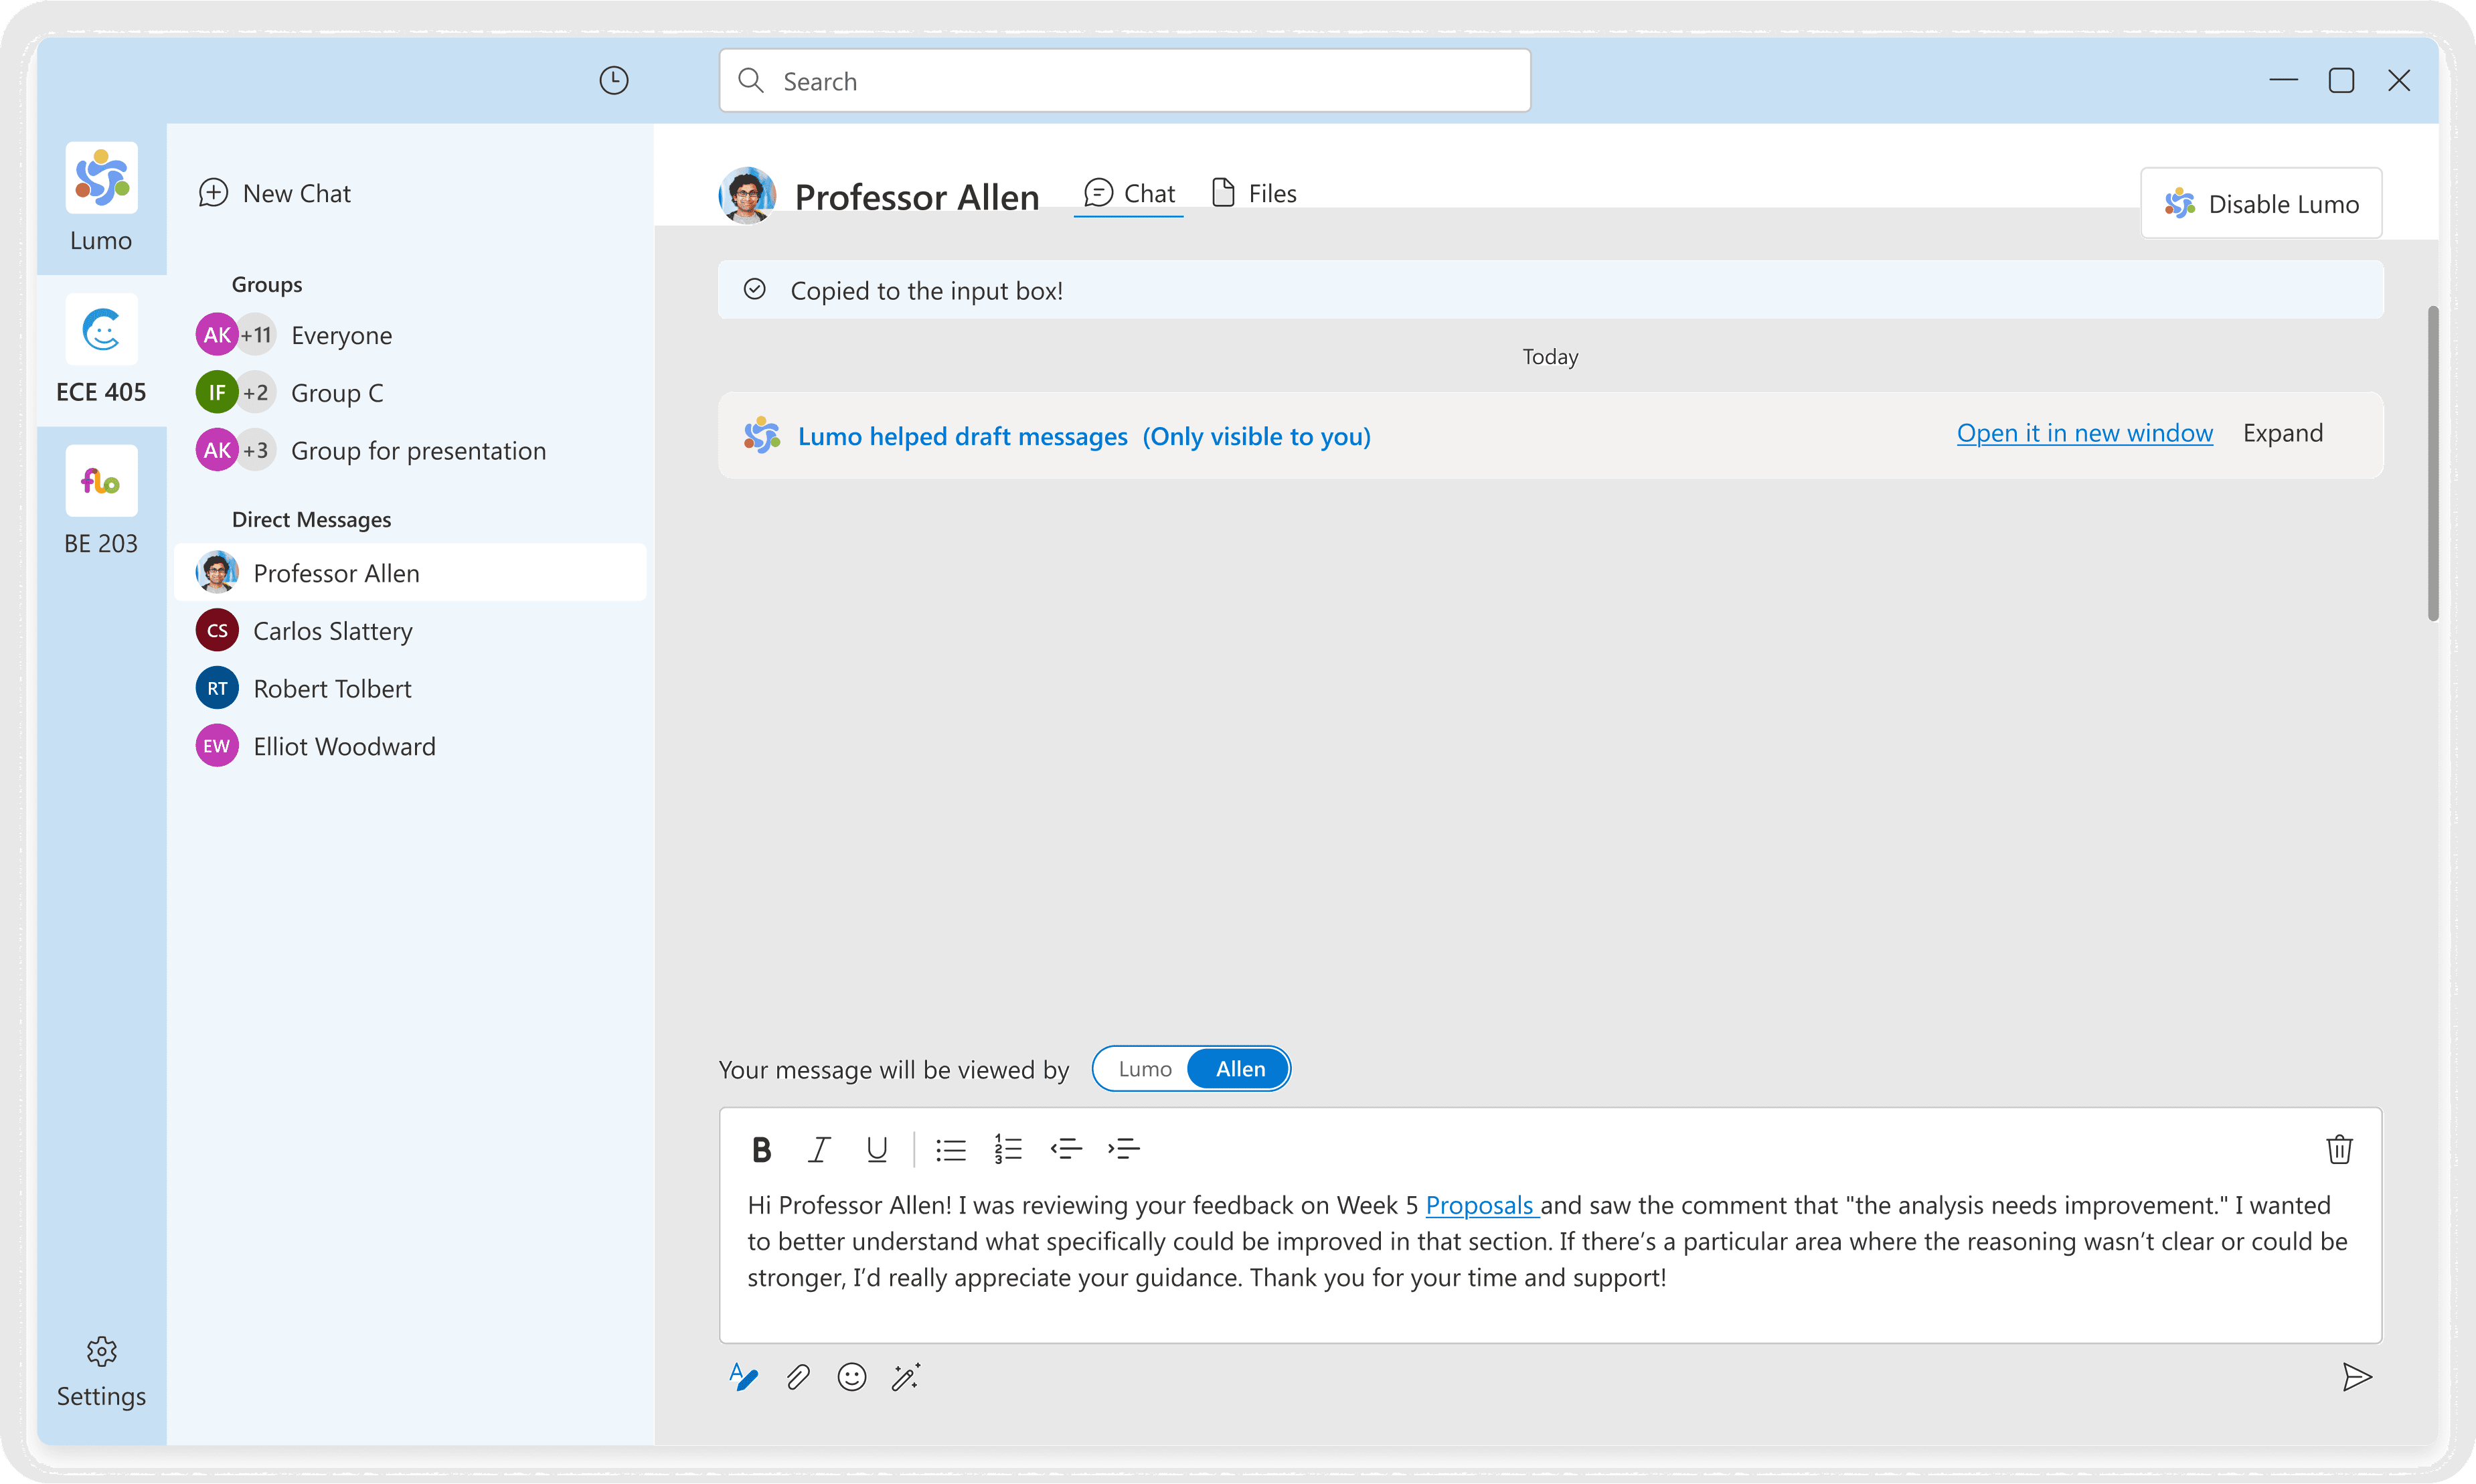The image size is (2476, 1484).
Task: Switch message viewer to Lumo
Action: [1145, 1069]
